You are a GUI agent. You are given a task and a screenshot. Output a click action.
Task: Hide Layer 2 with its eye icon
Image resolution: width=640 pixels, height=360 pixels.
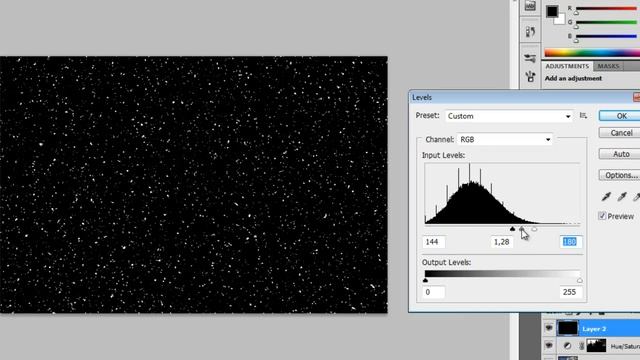click(549, 328)
